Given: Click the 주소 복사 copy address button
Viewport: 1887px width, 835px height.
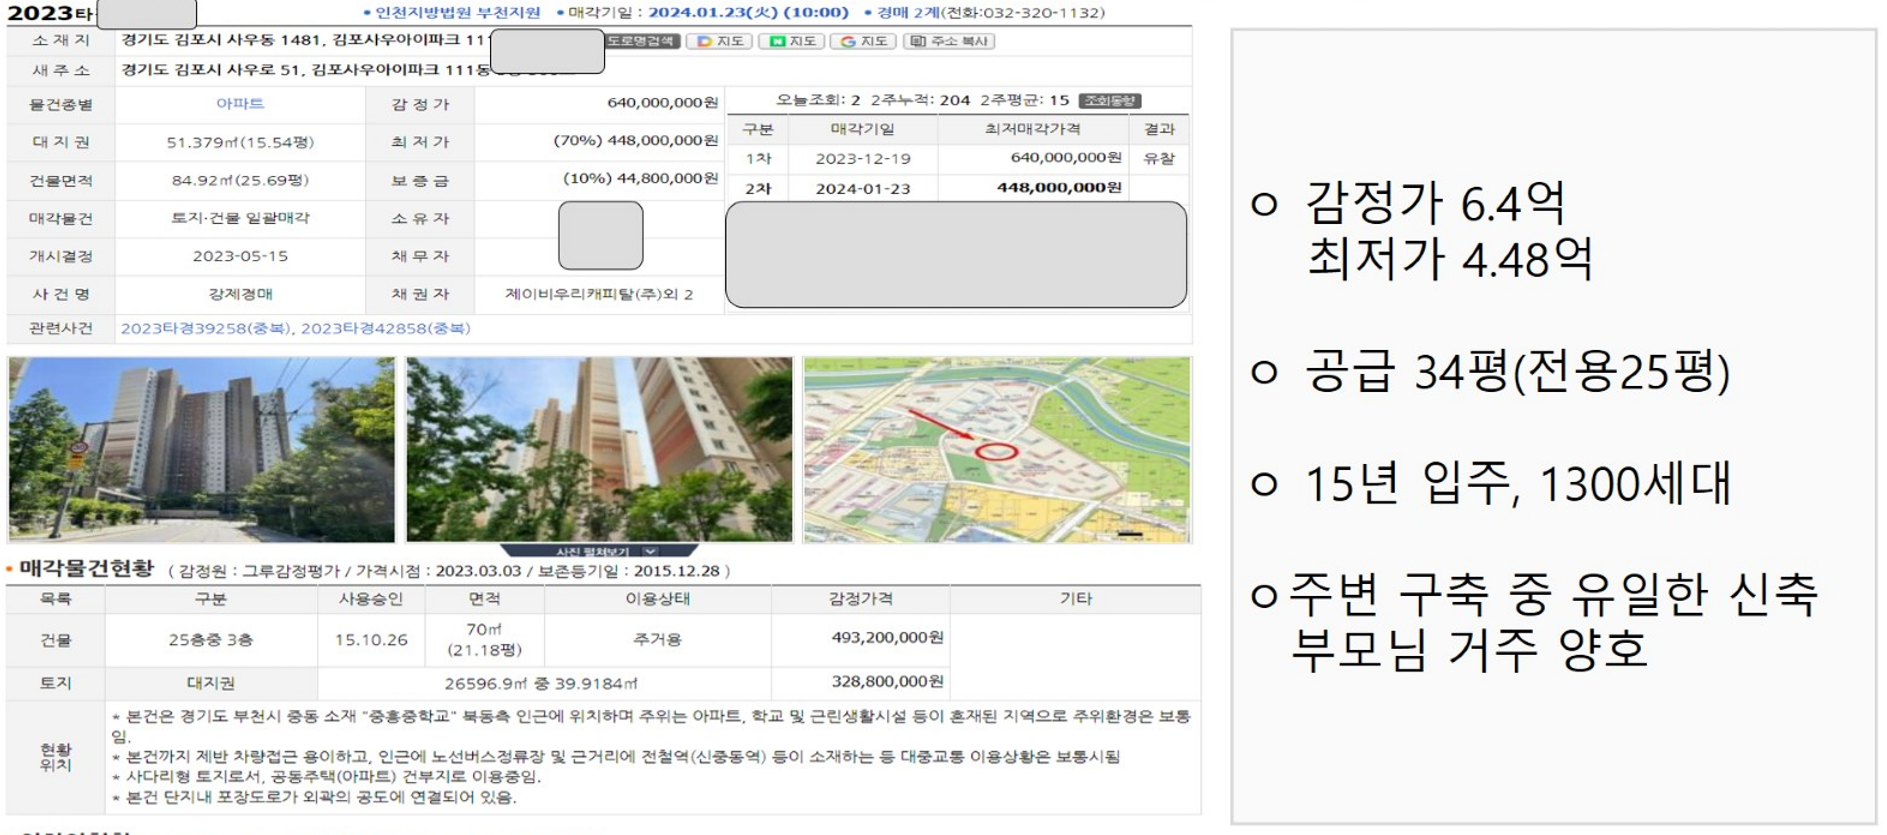Looking at the screenshot, I should [949, 41].
